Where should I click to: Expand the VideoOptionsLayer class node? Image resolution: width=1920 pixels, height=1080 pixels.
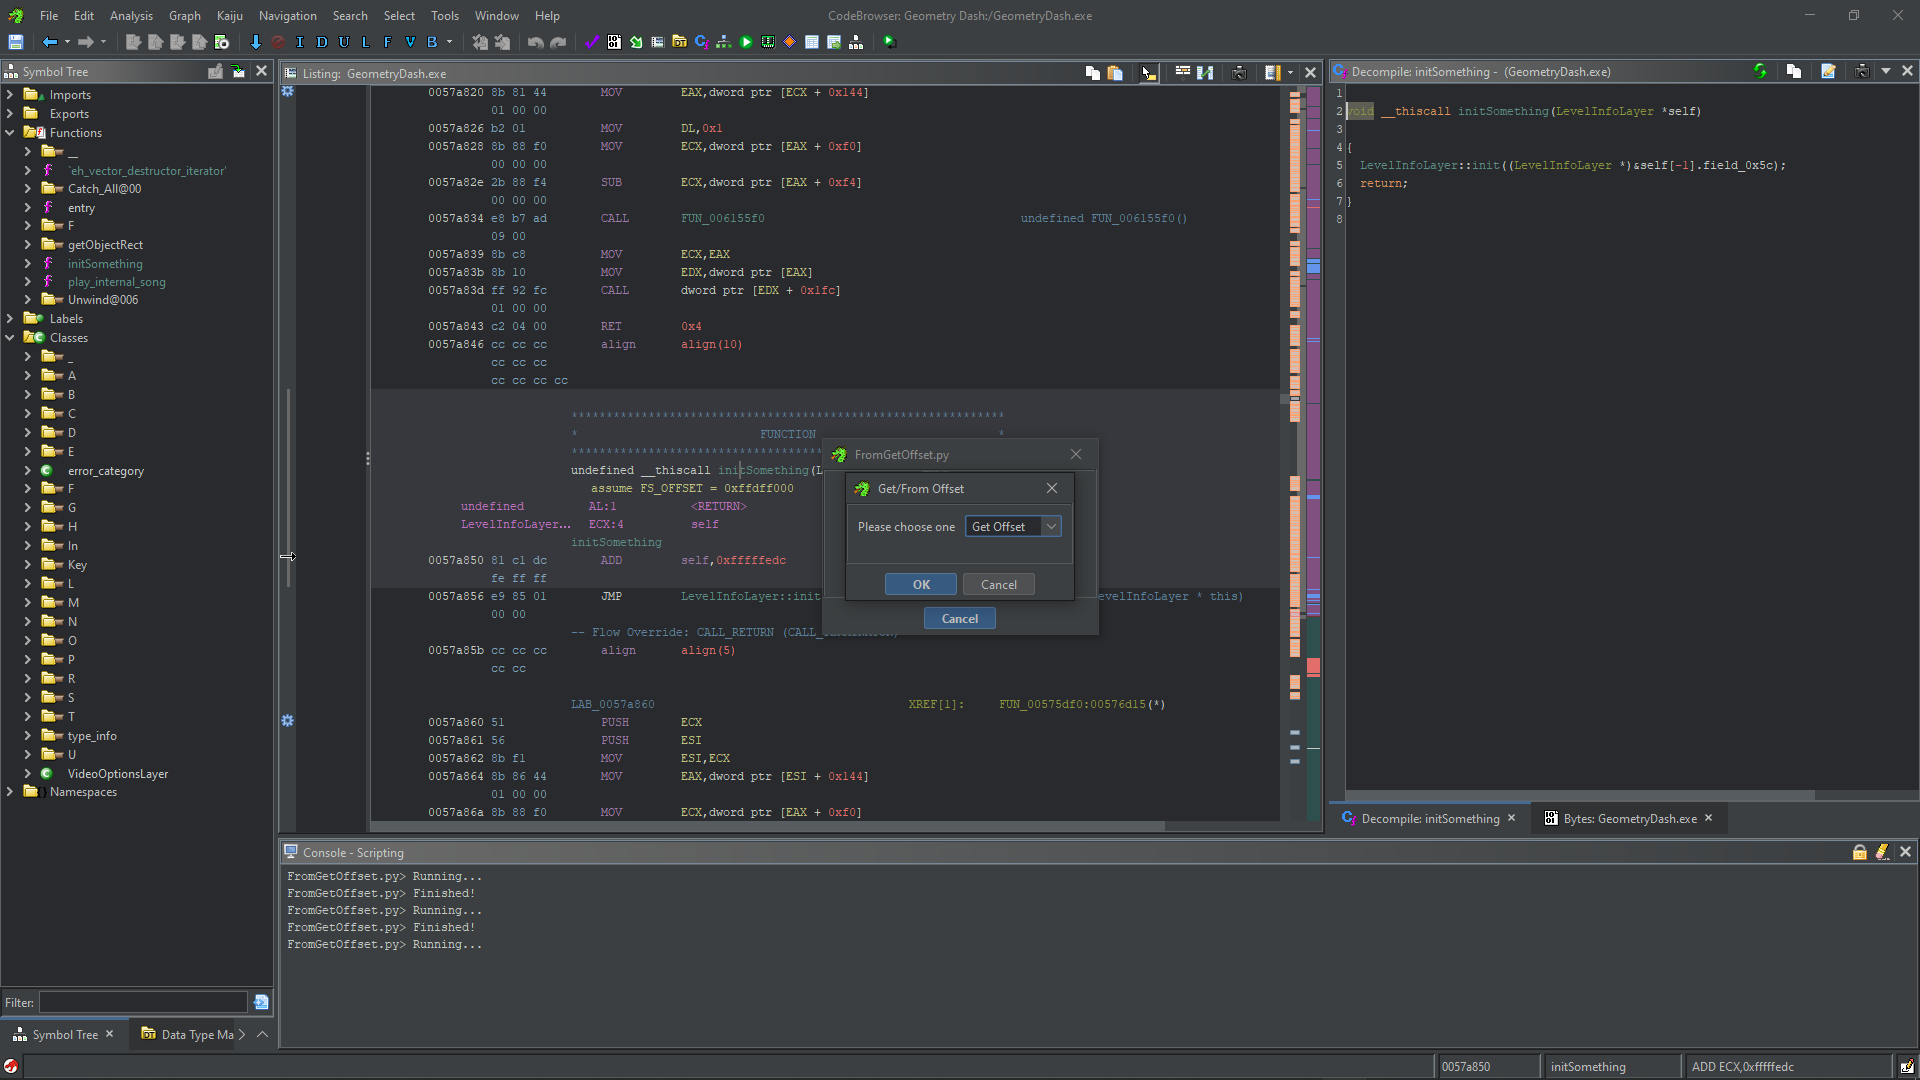pos(28,773)
